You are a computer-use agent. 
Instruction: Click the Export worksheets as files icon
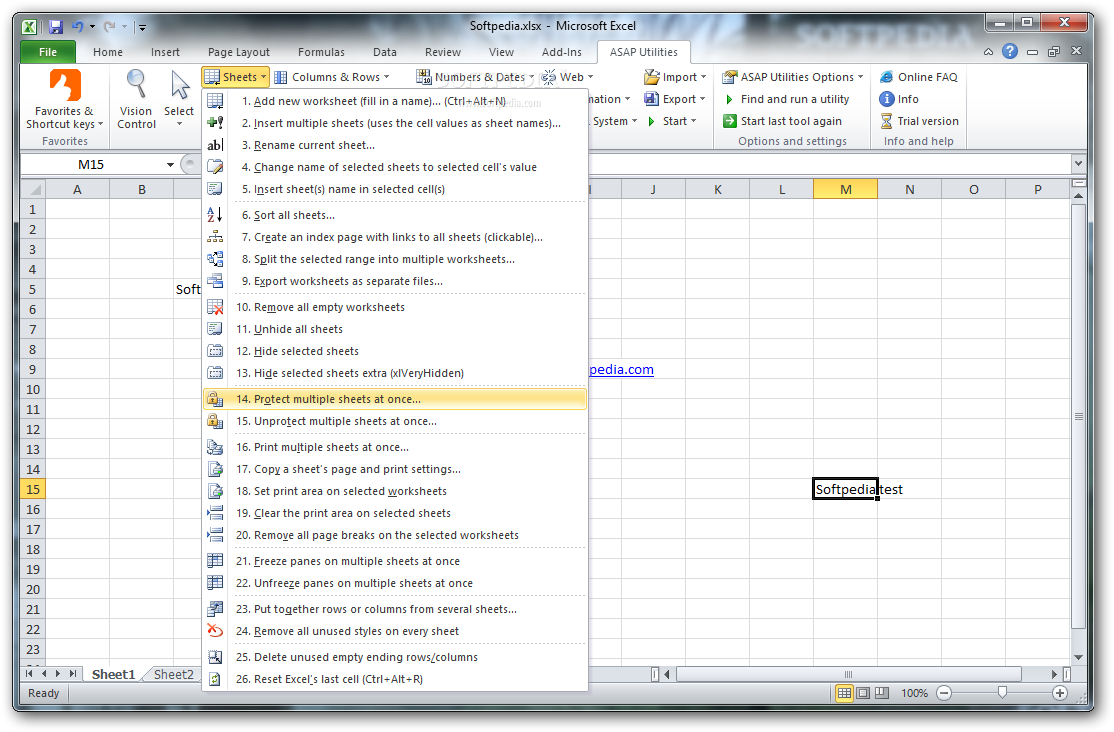point(215,281)
